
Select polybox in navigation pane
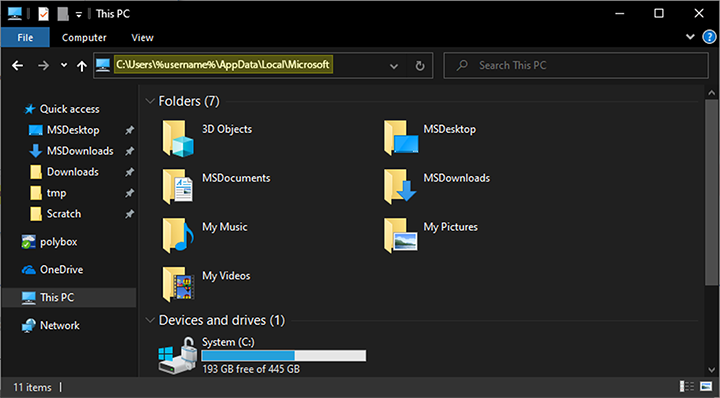tap(58, 242)
